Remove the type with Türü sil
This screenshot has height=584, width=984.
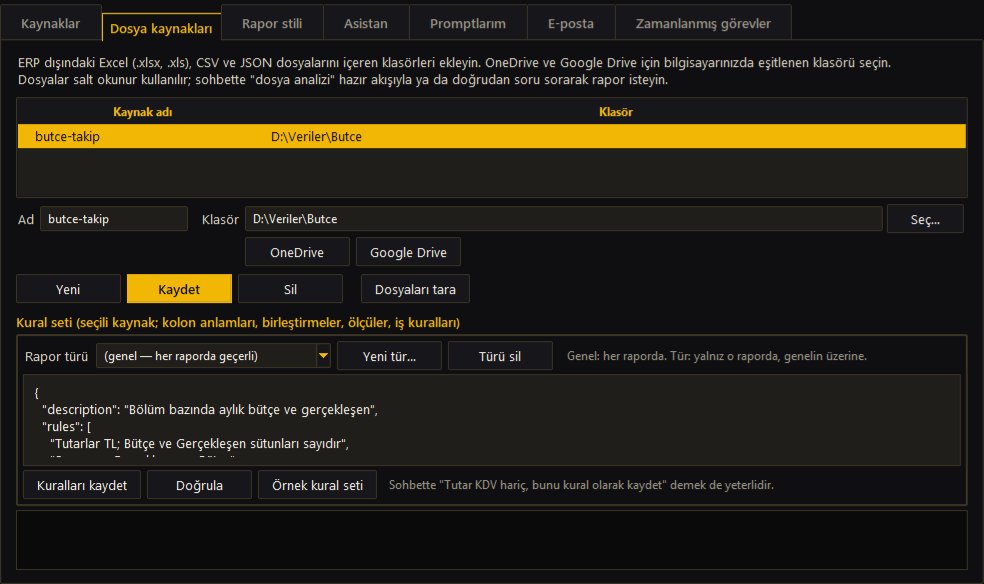[x=500, y=356]
